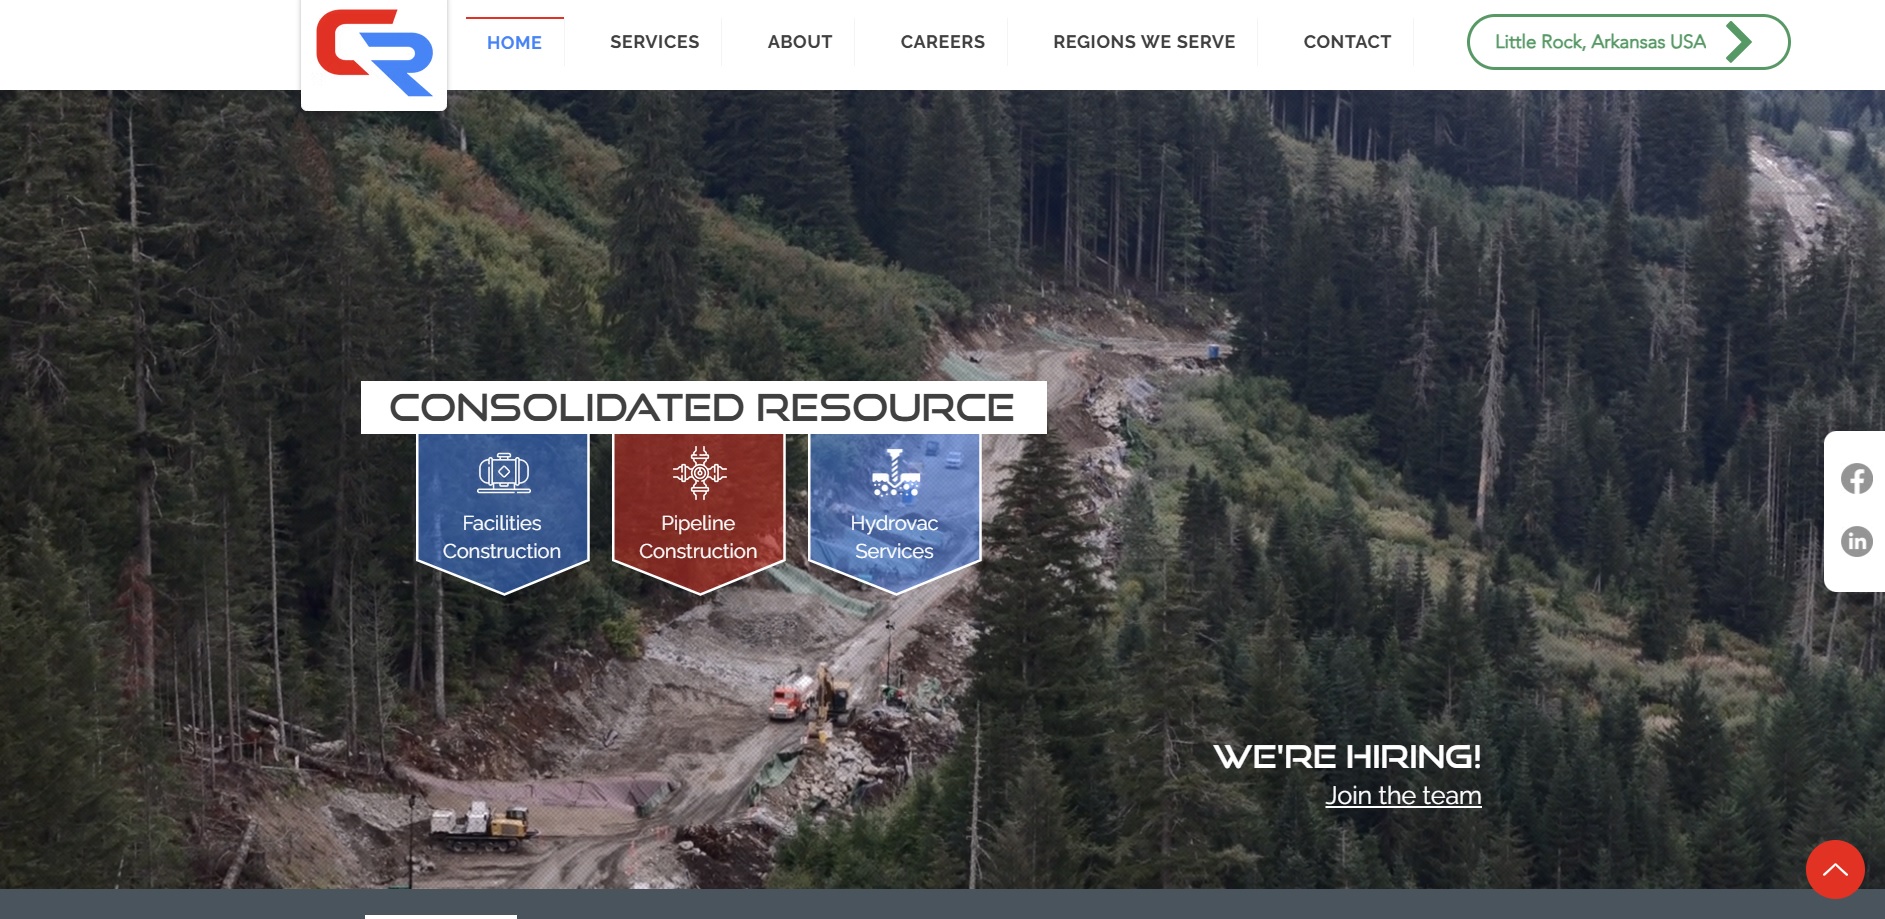Click the Pipeline Construction valve icon

coord(699,472)
